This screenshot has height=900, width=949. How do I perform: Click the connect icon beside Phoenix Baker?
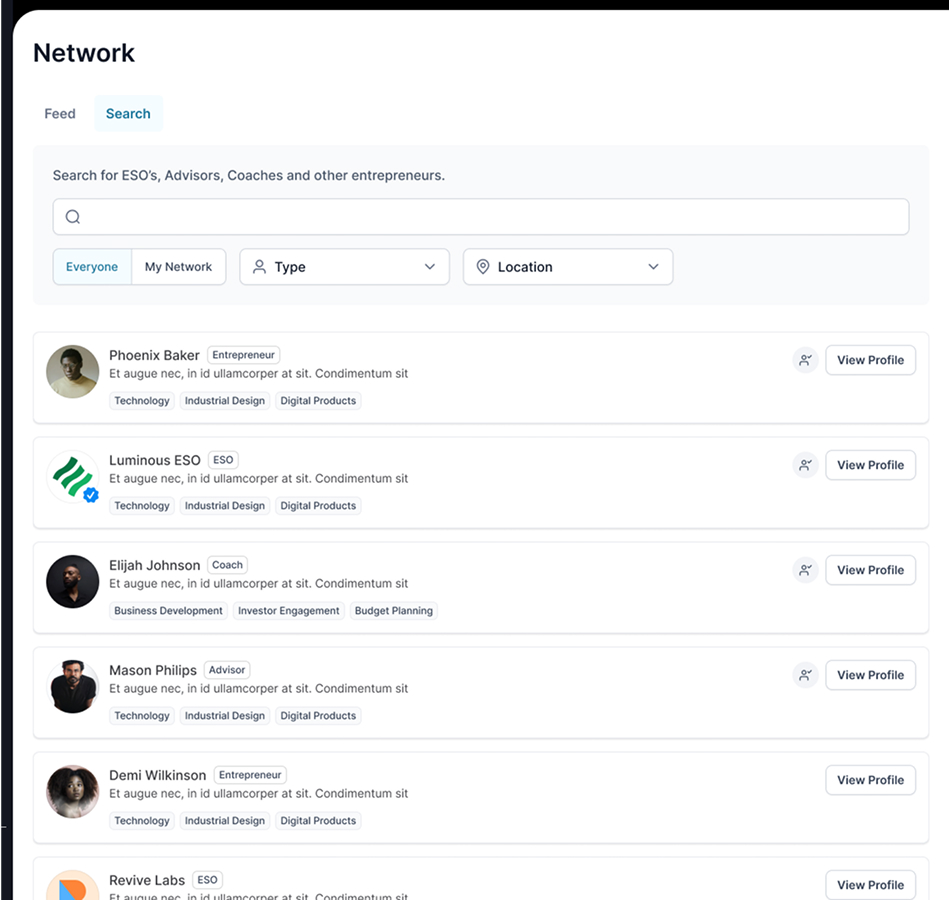(805, 360)
